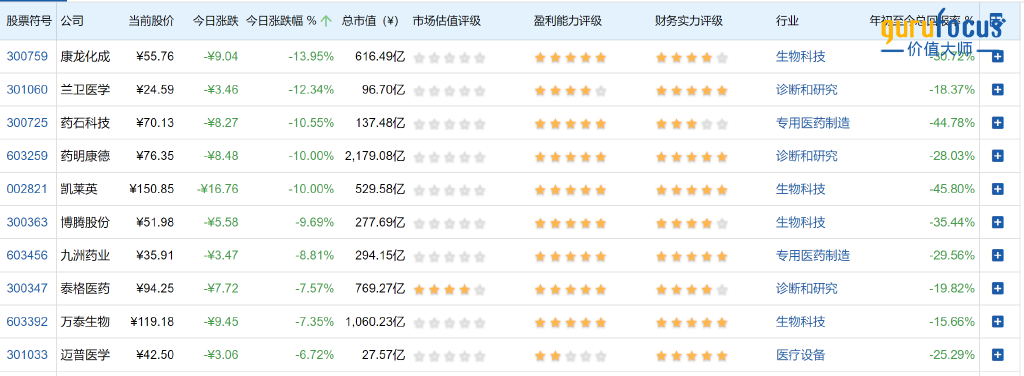Add 迈普医学 using plus icon
This screenshot has width=1024, height=376.
coord(997,355)
